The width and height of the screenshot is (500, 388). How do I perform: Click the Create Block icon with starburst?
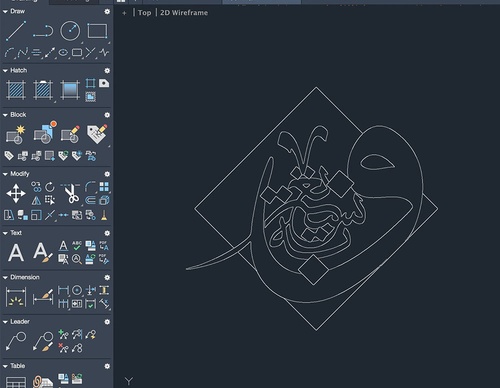click(x=16, y=135)
